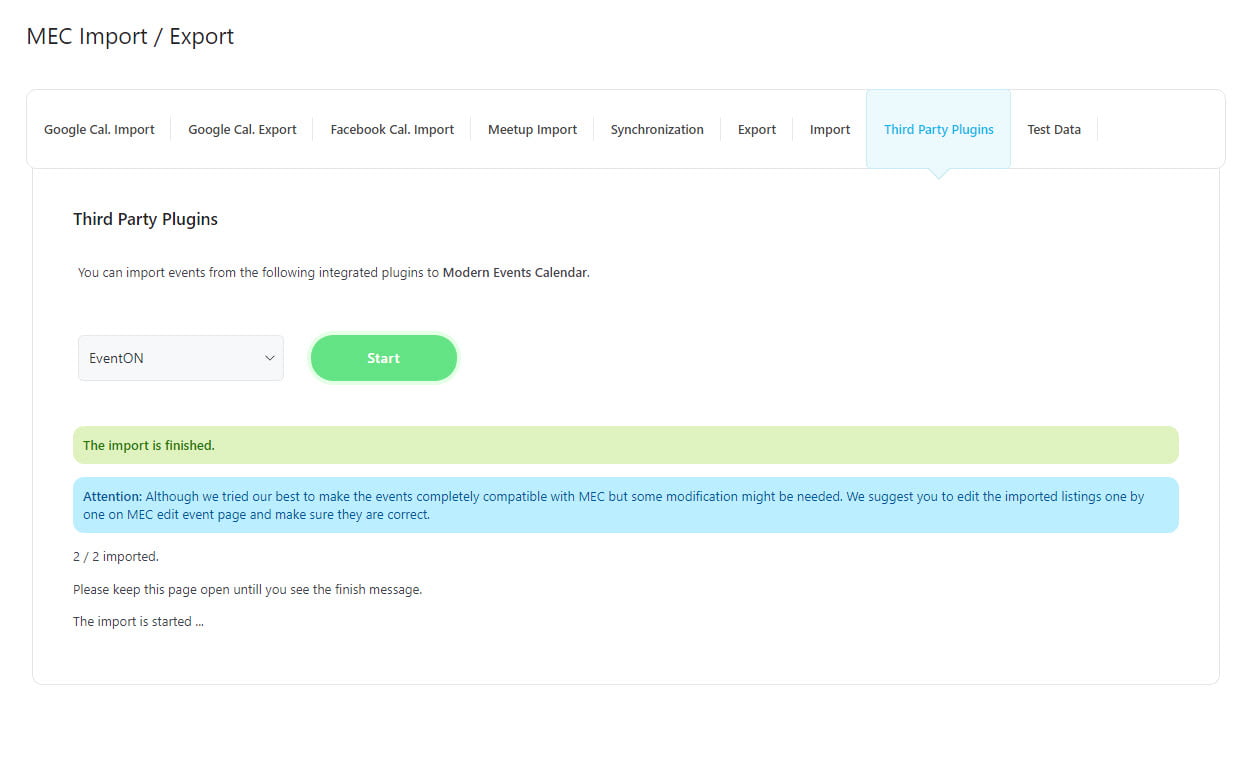Click the bold 'Modern Events Calendar' text
The height and width of the screenshot is (763, 1258).
(x=514, y=272)
